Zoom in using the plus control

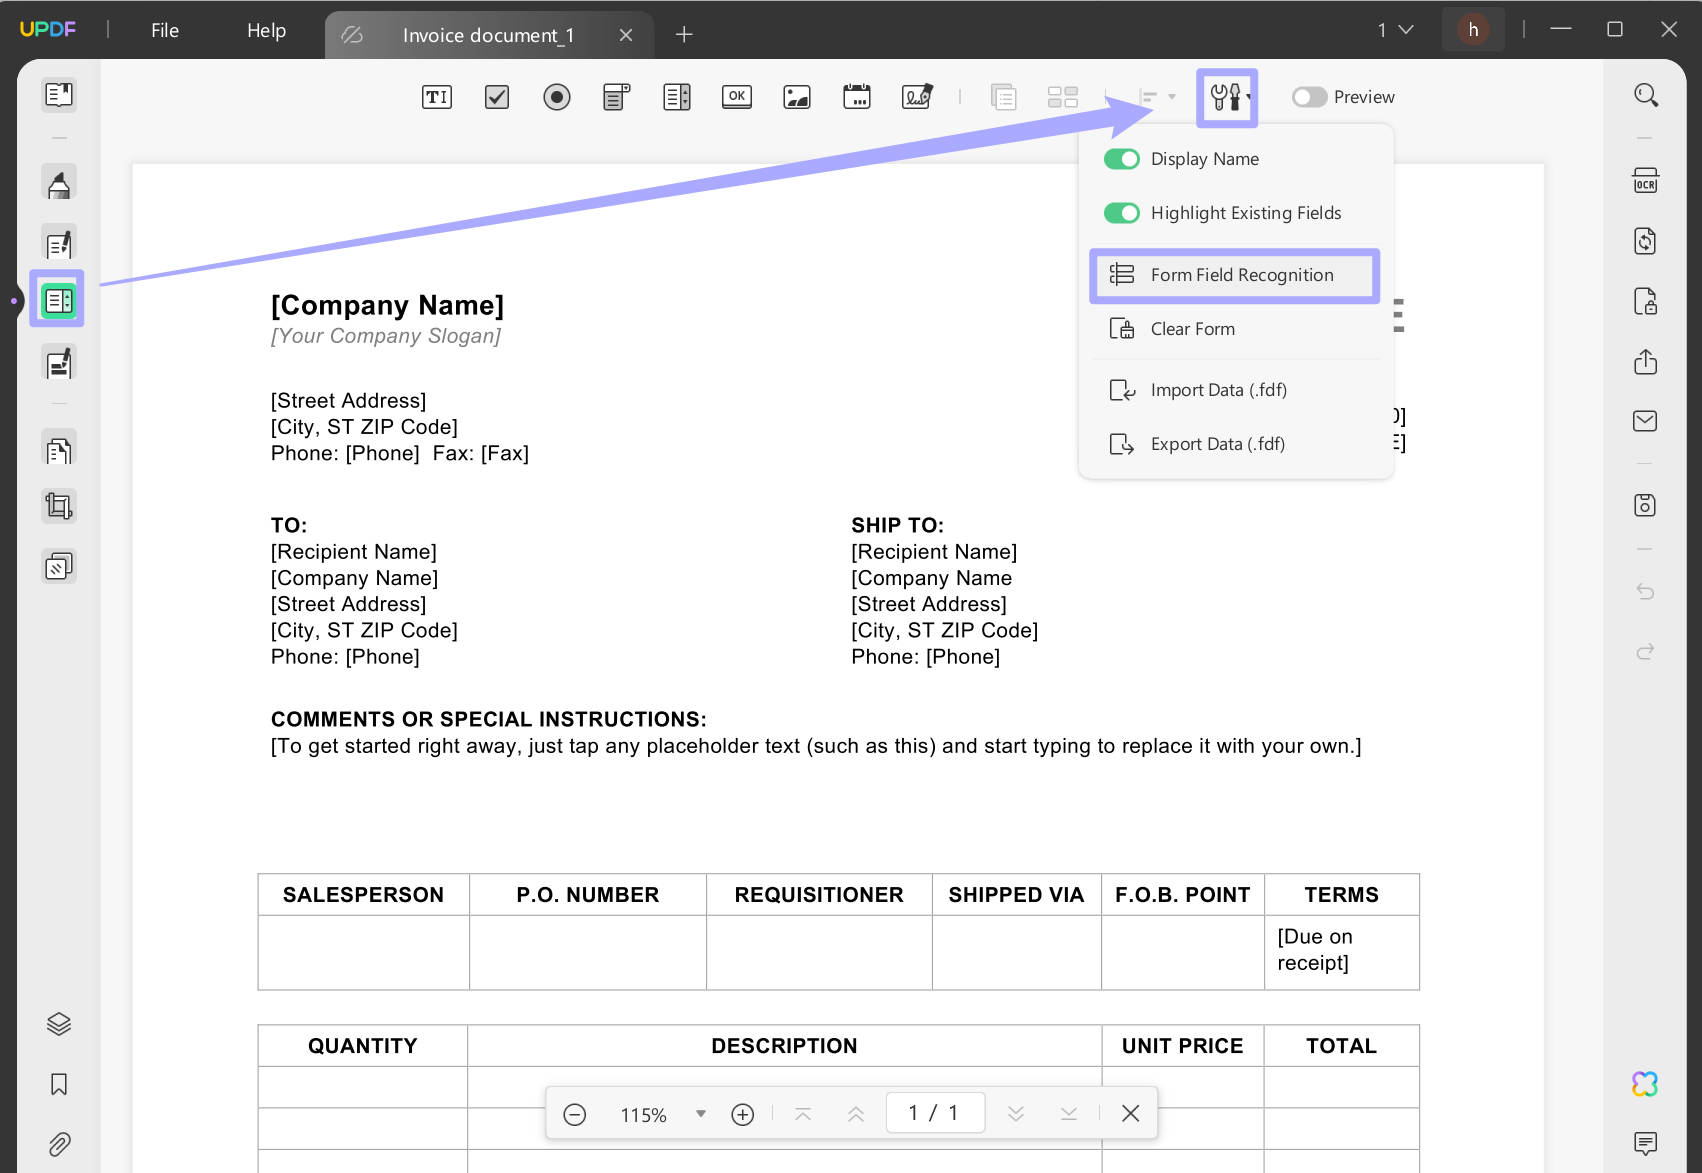pos(742,1113)
